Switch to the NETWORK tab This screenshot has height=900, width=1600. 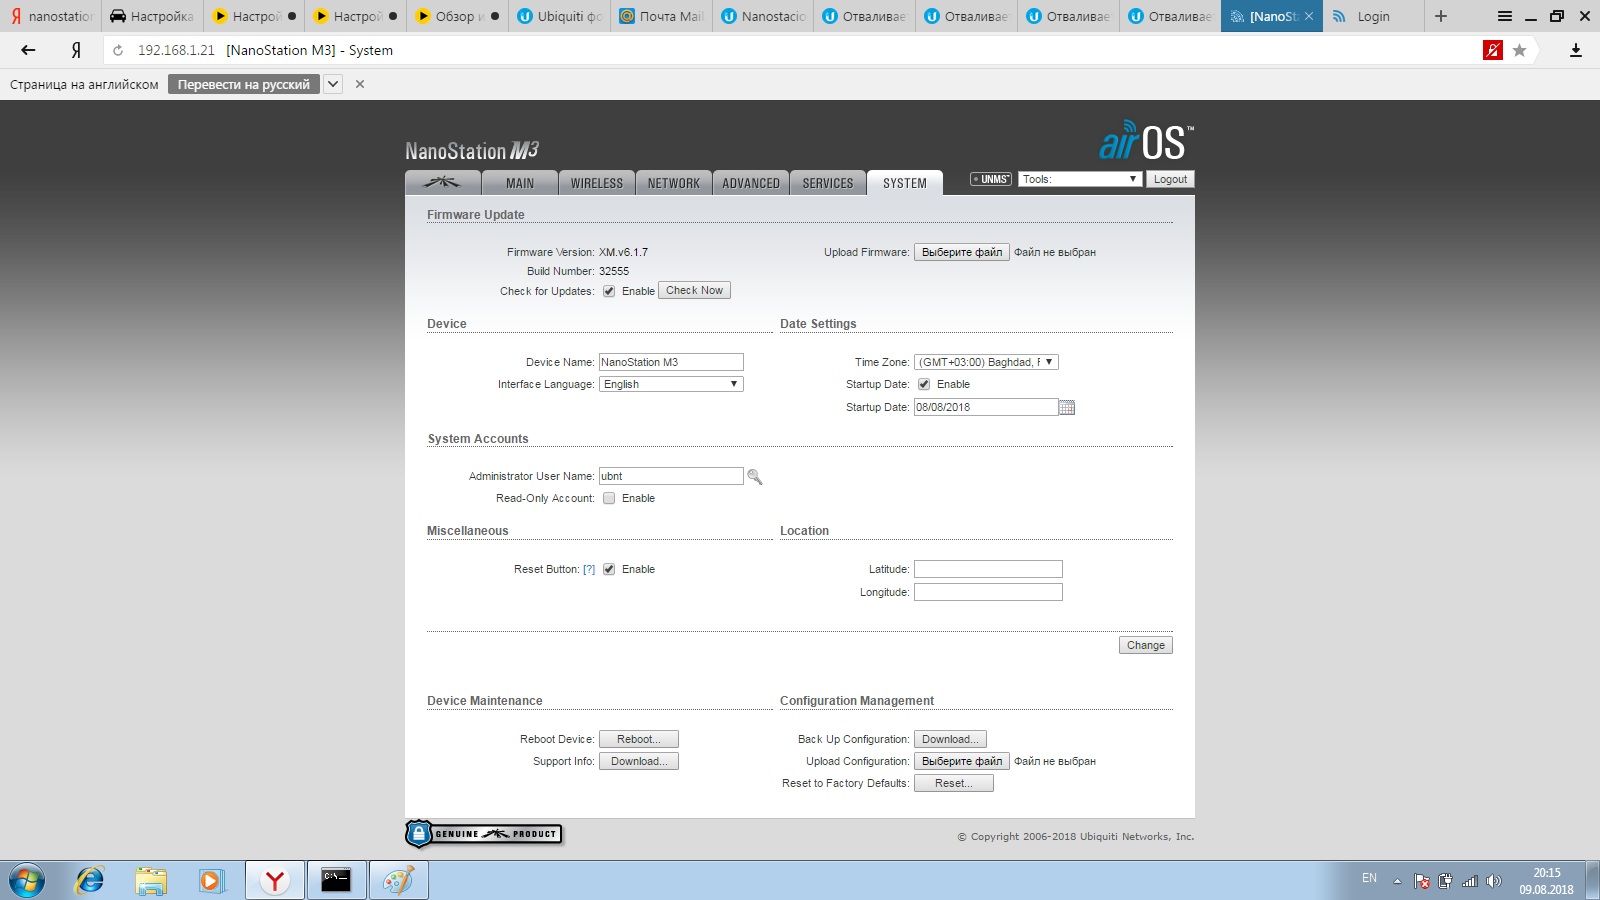(674, 183)
